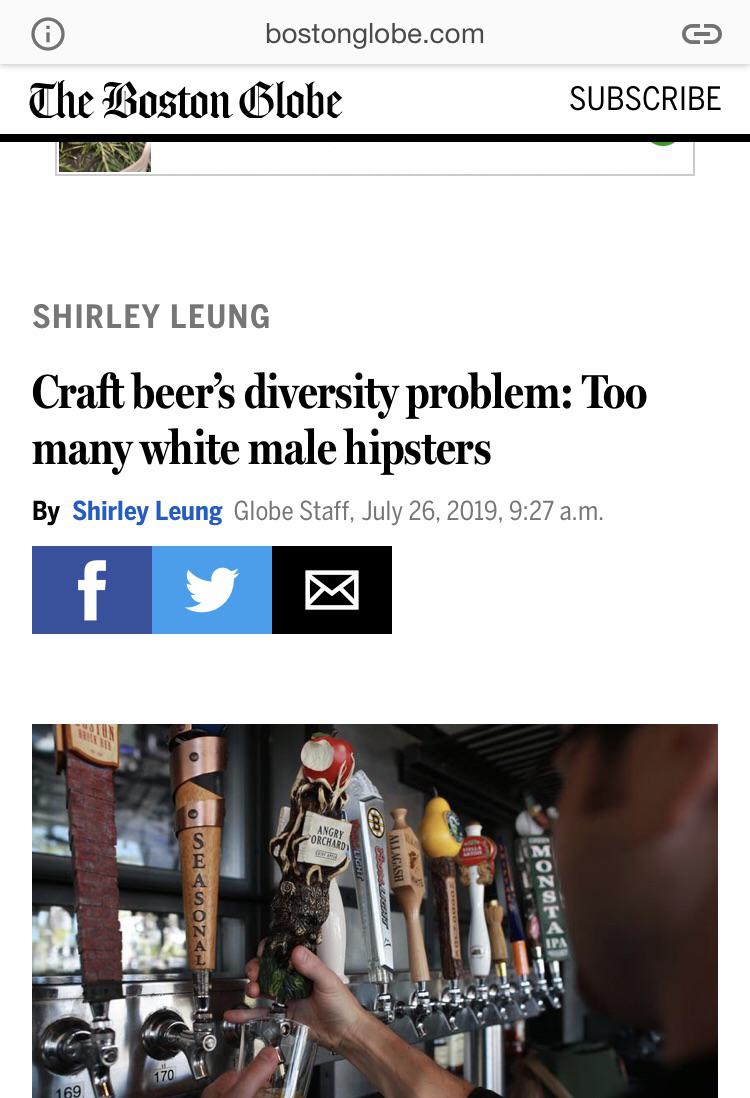This screenshot has height=1098, width=750.
Task: Share article on Twitter
Action: coord(211,590)
